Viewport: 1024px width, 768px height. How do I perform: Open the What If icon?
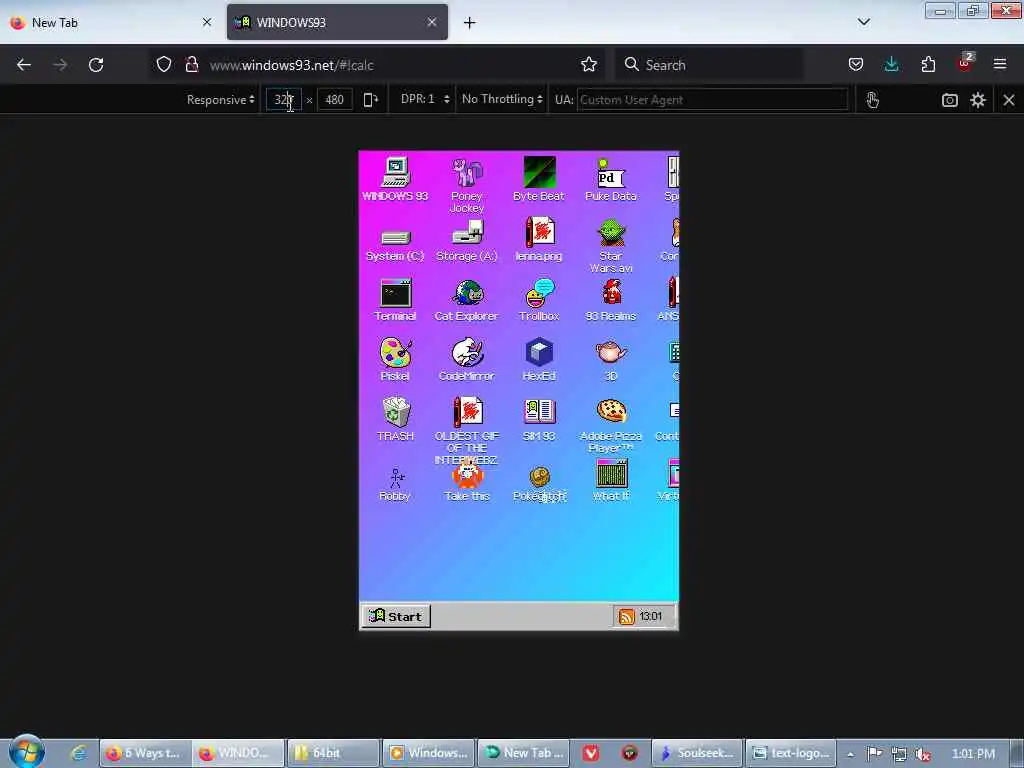tap(611, 479)
